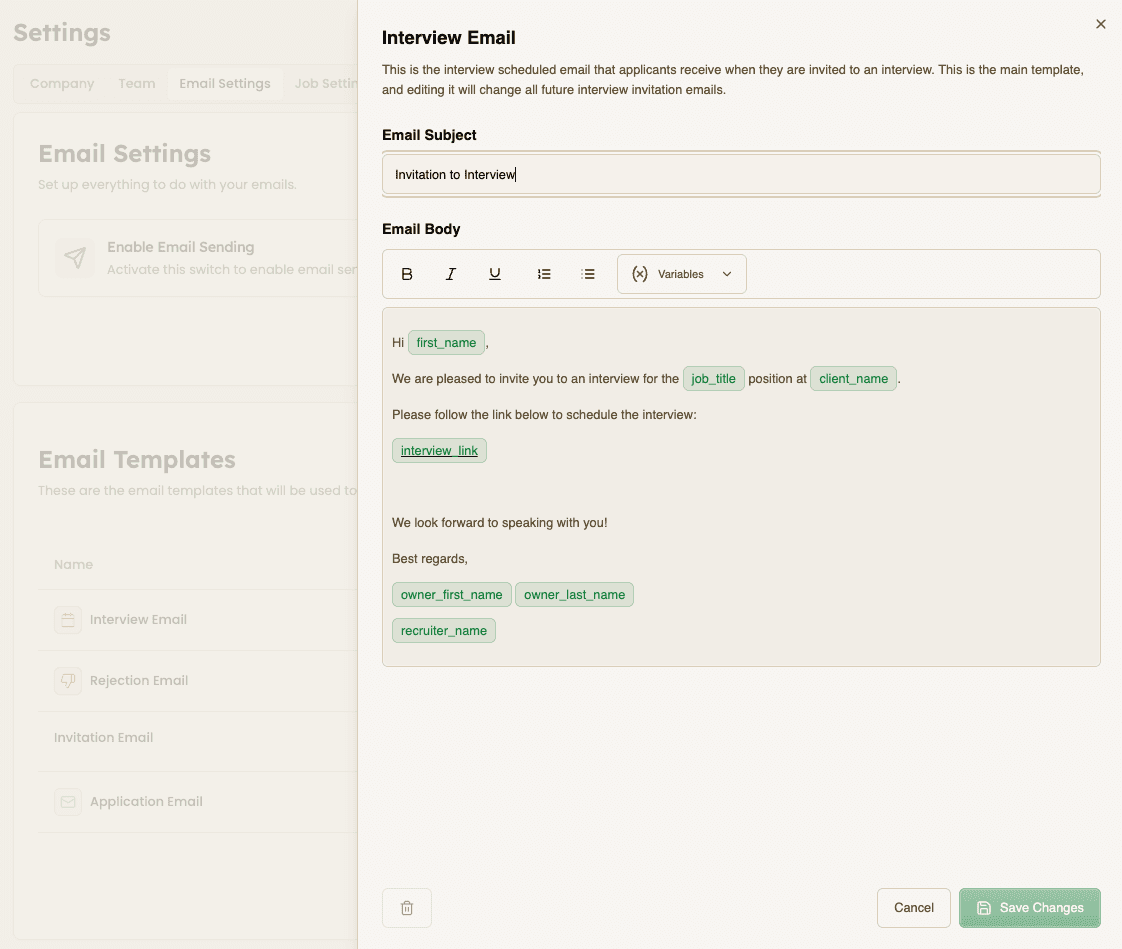Click the paper plane icon for Email Sending
The width and height of the screenshot is (1122, 949).
pos(75,258)
